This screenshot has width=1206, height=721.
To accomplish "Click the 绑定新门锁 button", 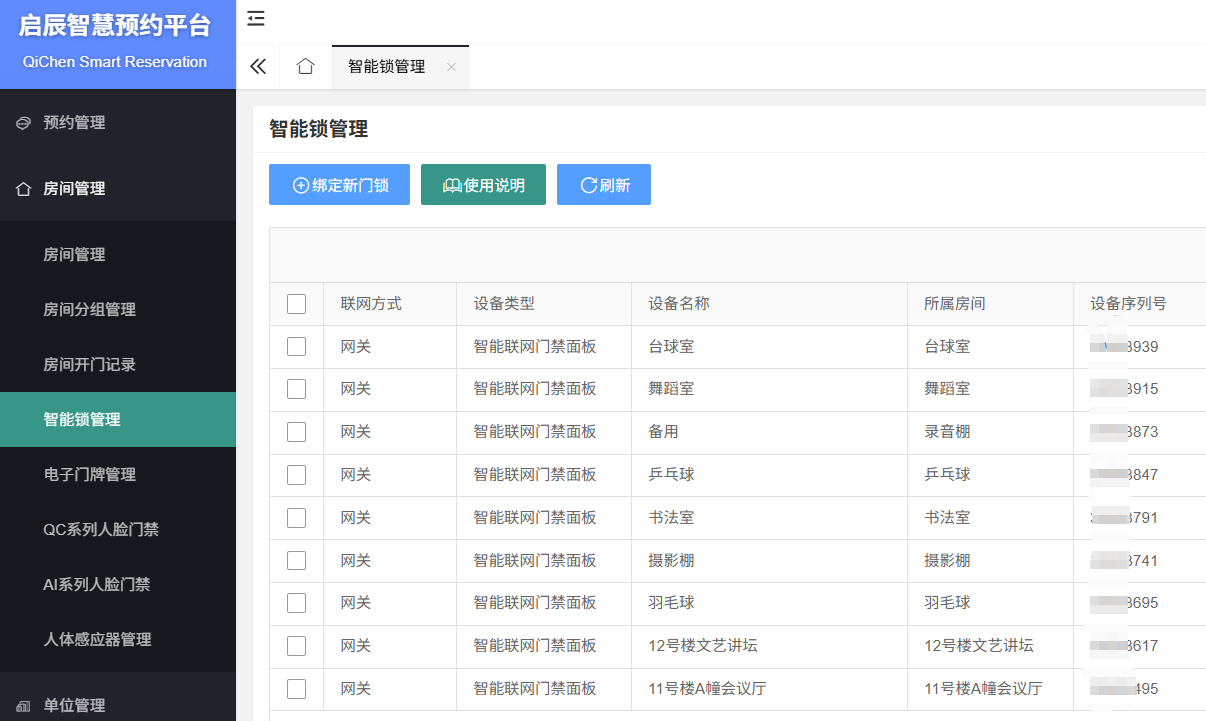I will (339, 185).
